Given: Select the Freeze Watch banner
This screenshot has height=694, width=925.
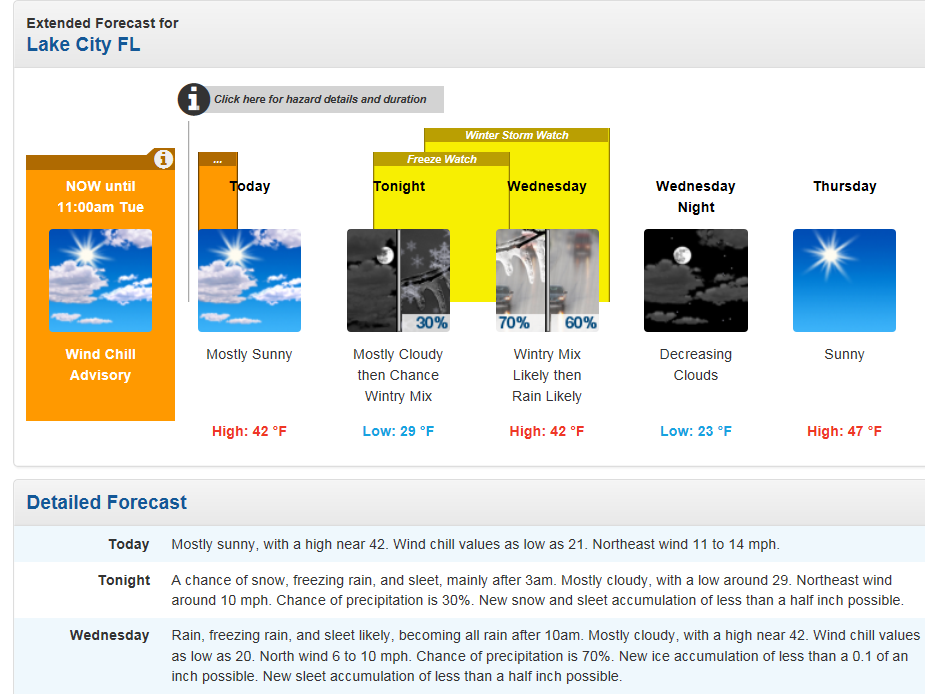Looking at the screenshot, I should [x=441, y=159].
